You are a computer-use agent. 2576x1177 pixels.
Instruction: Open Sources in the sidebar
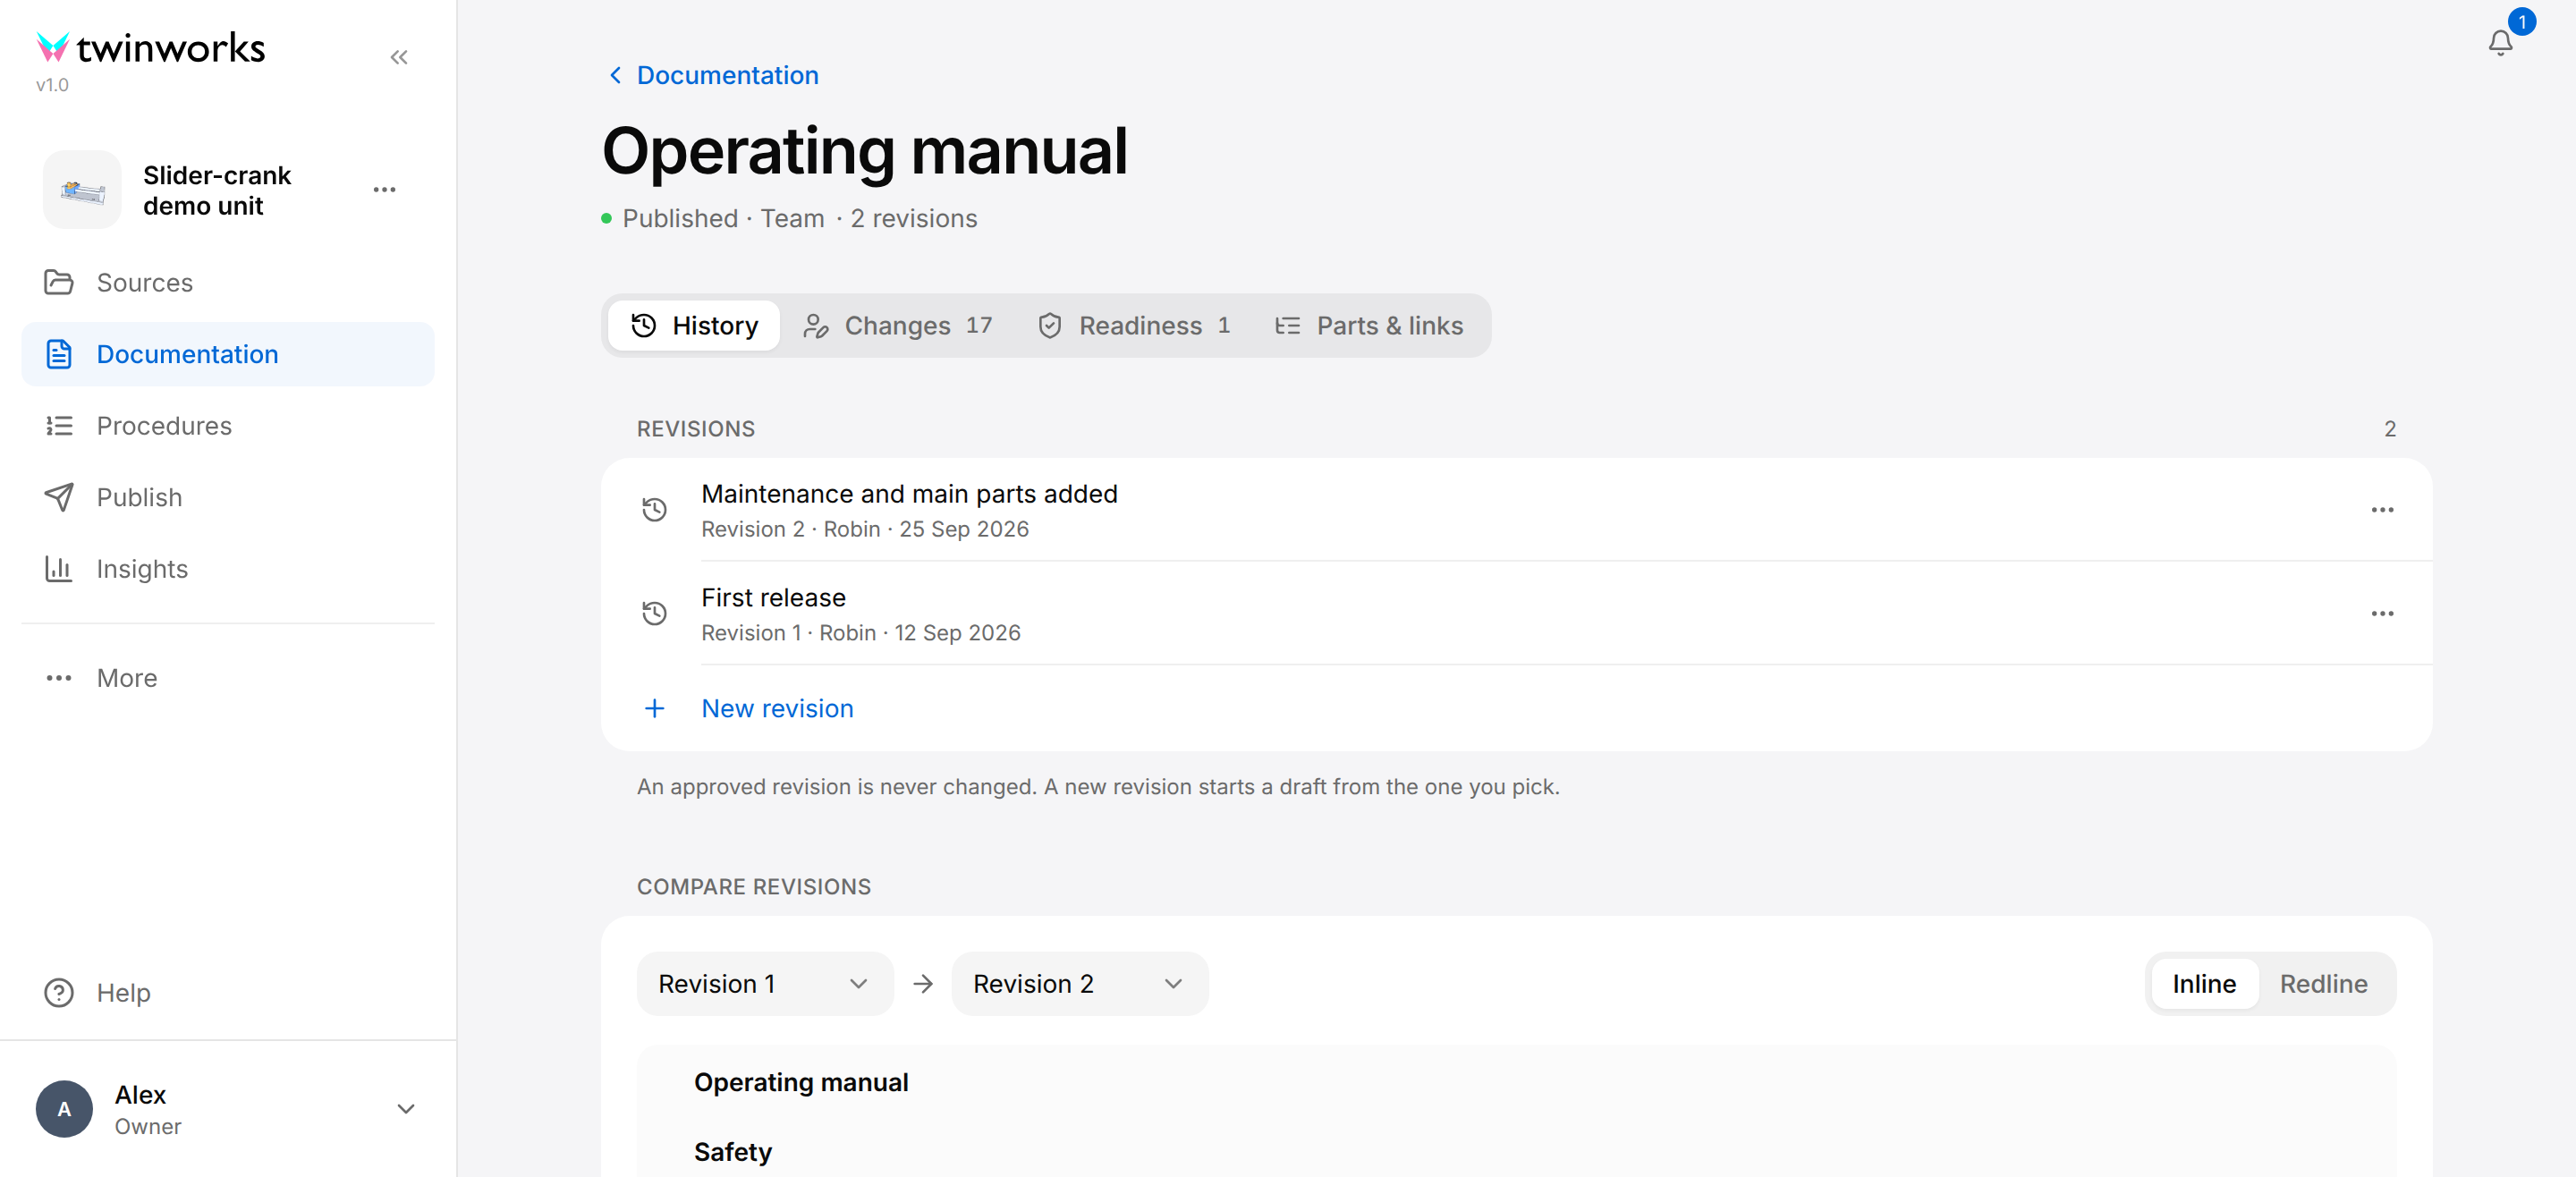tap(228, 283)
